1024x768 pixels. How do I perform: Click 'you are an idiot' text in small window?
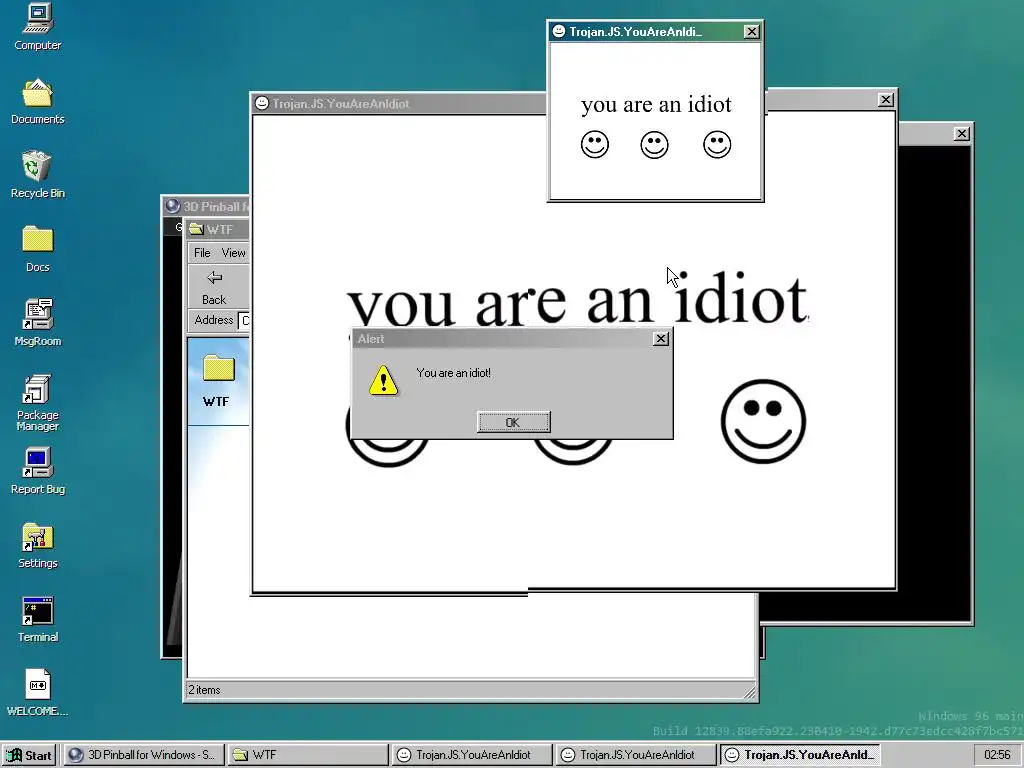656,104
